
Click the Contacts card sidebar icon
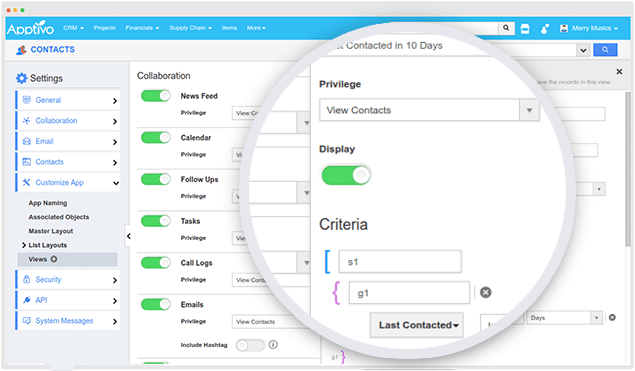click(27, 162)
